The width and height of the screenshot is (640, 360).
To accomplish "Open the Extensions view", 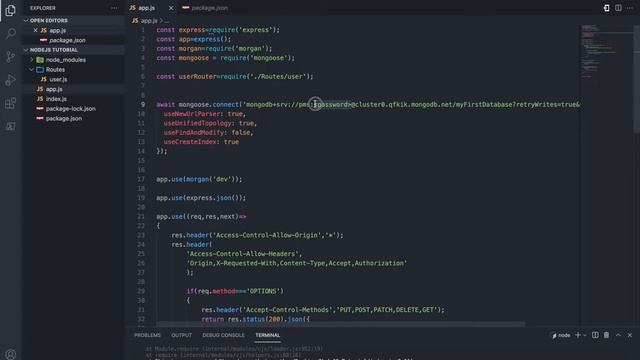I will 11,103.
